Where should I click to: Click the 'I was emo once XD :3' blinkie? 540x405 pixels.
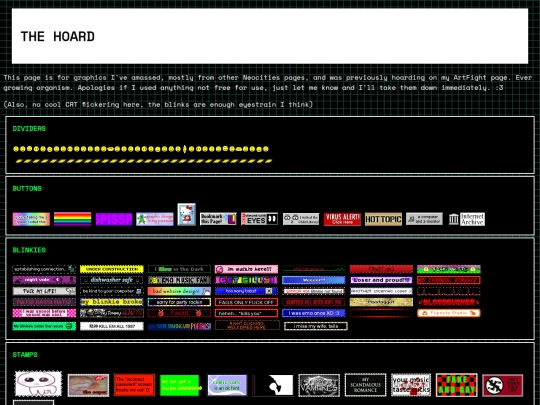tap(314, 313)
